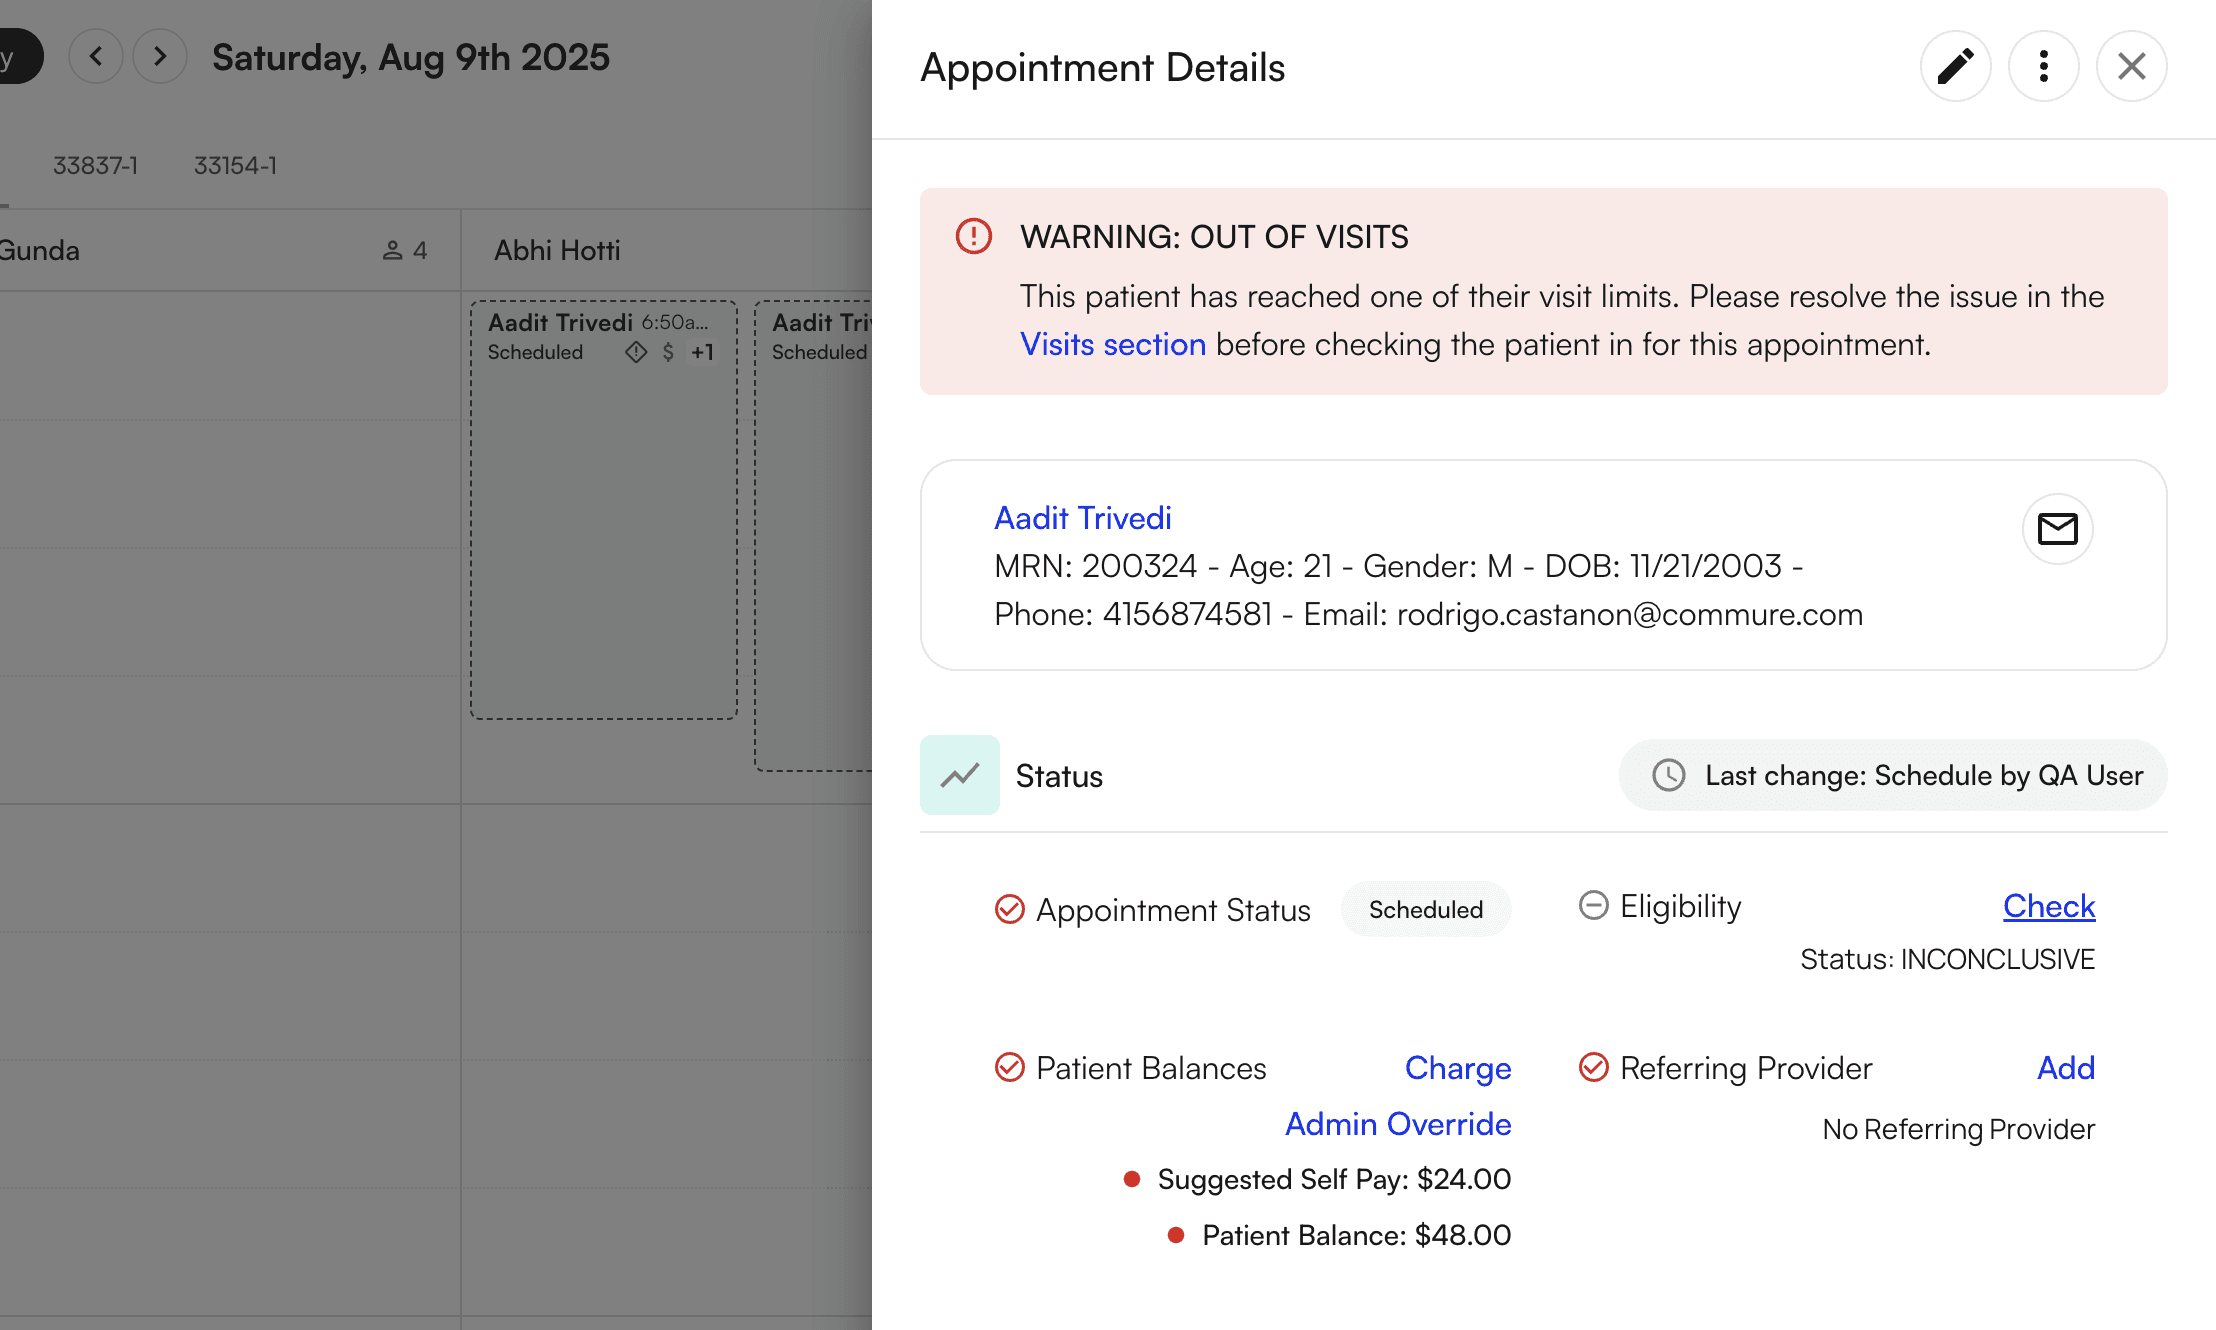Click Check next to Eligibility
2216x1330 pixels.
2048,905
